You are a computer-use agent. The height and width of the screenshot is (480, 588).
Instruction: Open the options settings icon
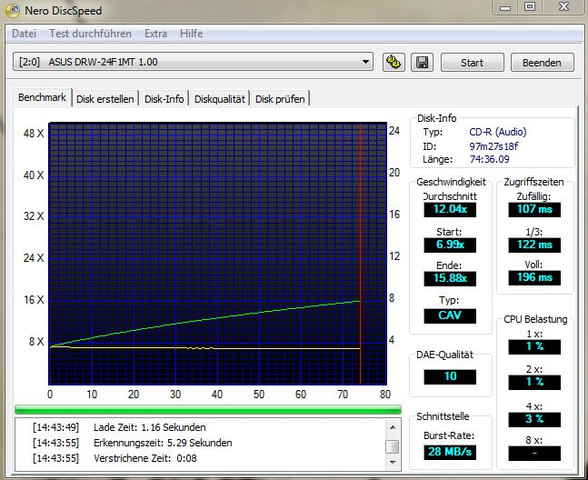point(393,62)
